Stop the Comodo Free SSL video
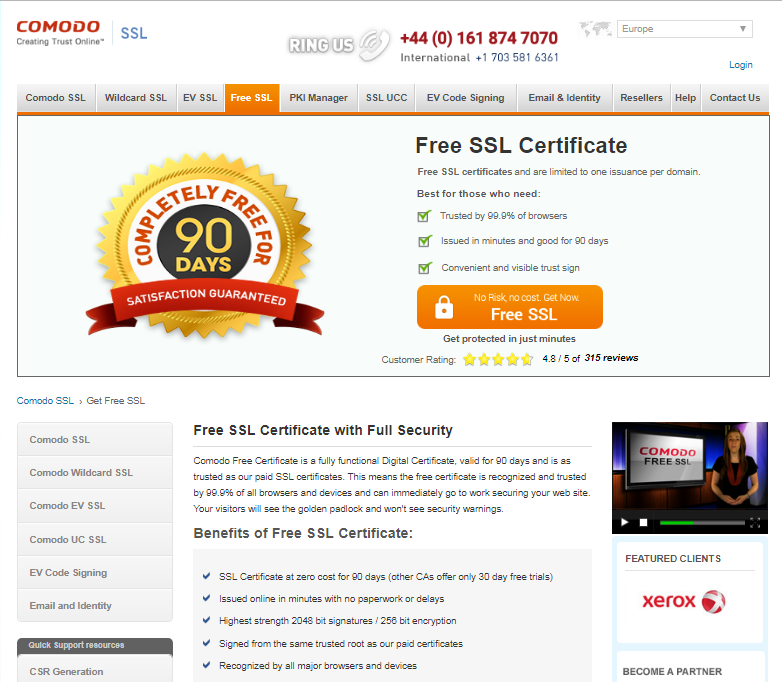 [x=643, y=522]
